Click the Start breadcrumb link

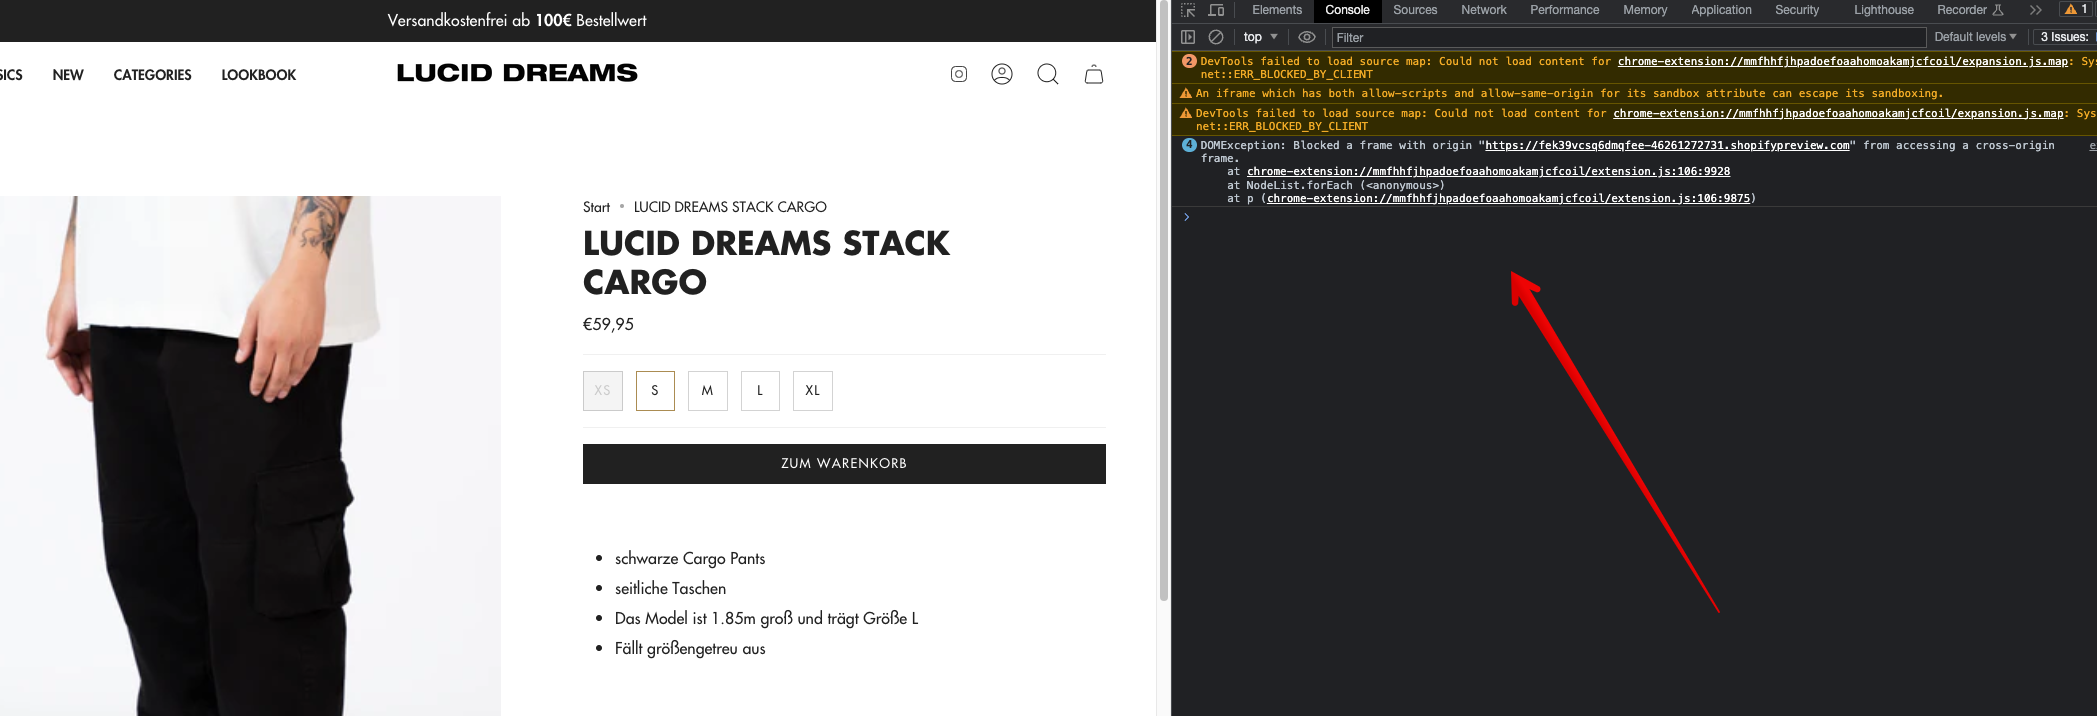click(596, 207)
